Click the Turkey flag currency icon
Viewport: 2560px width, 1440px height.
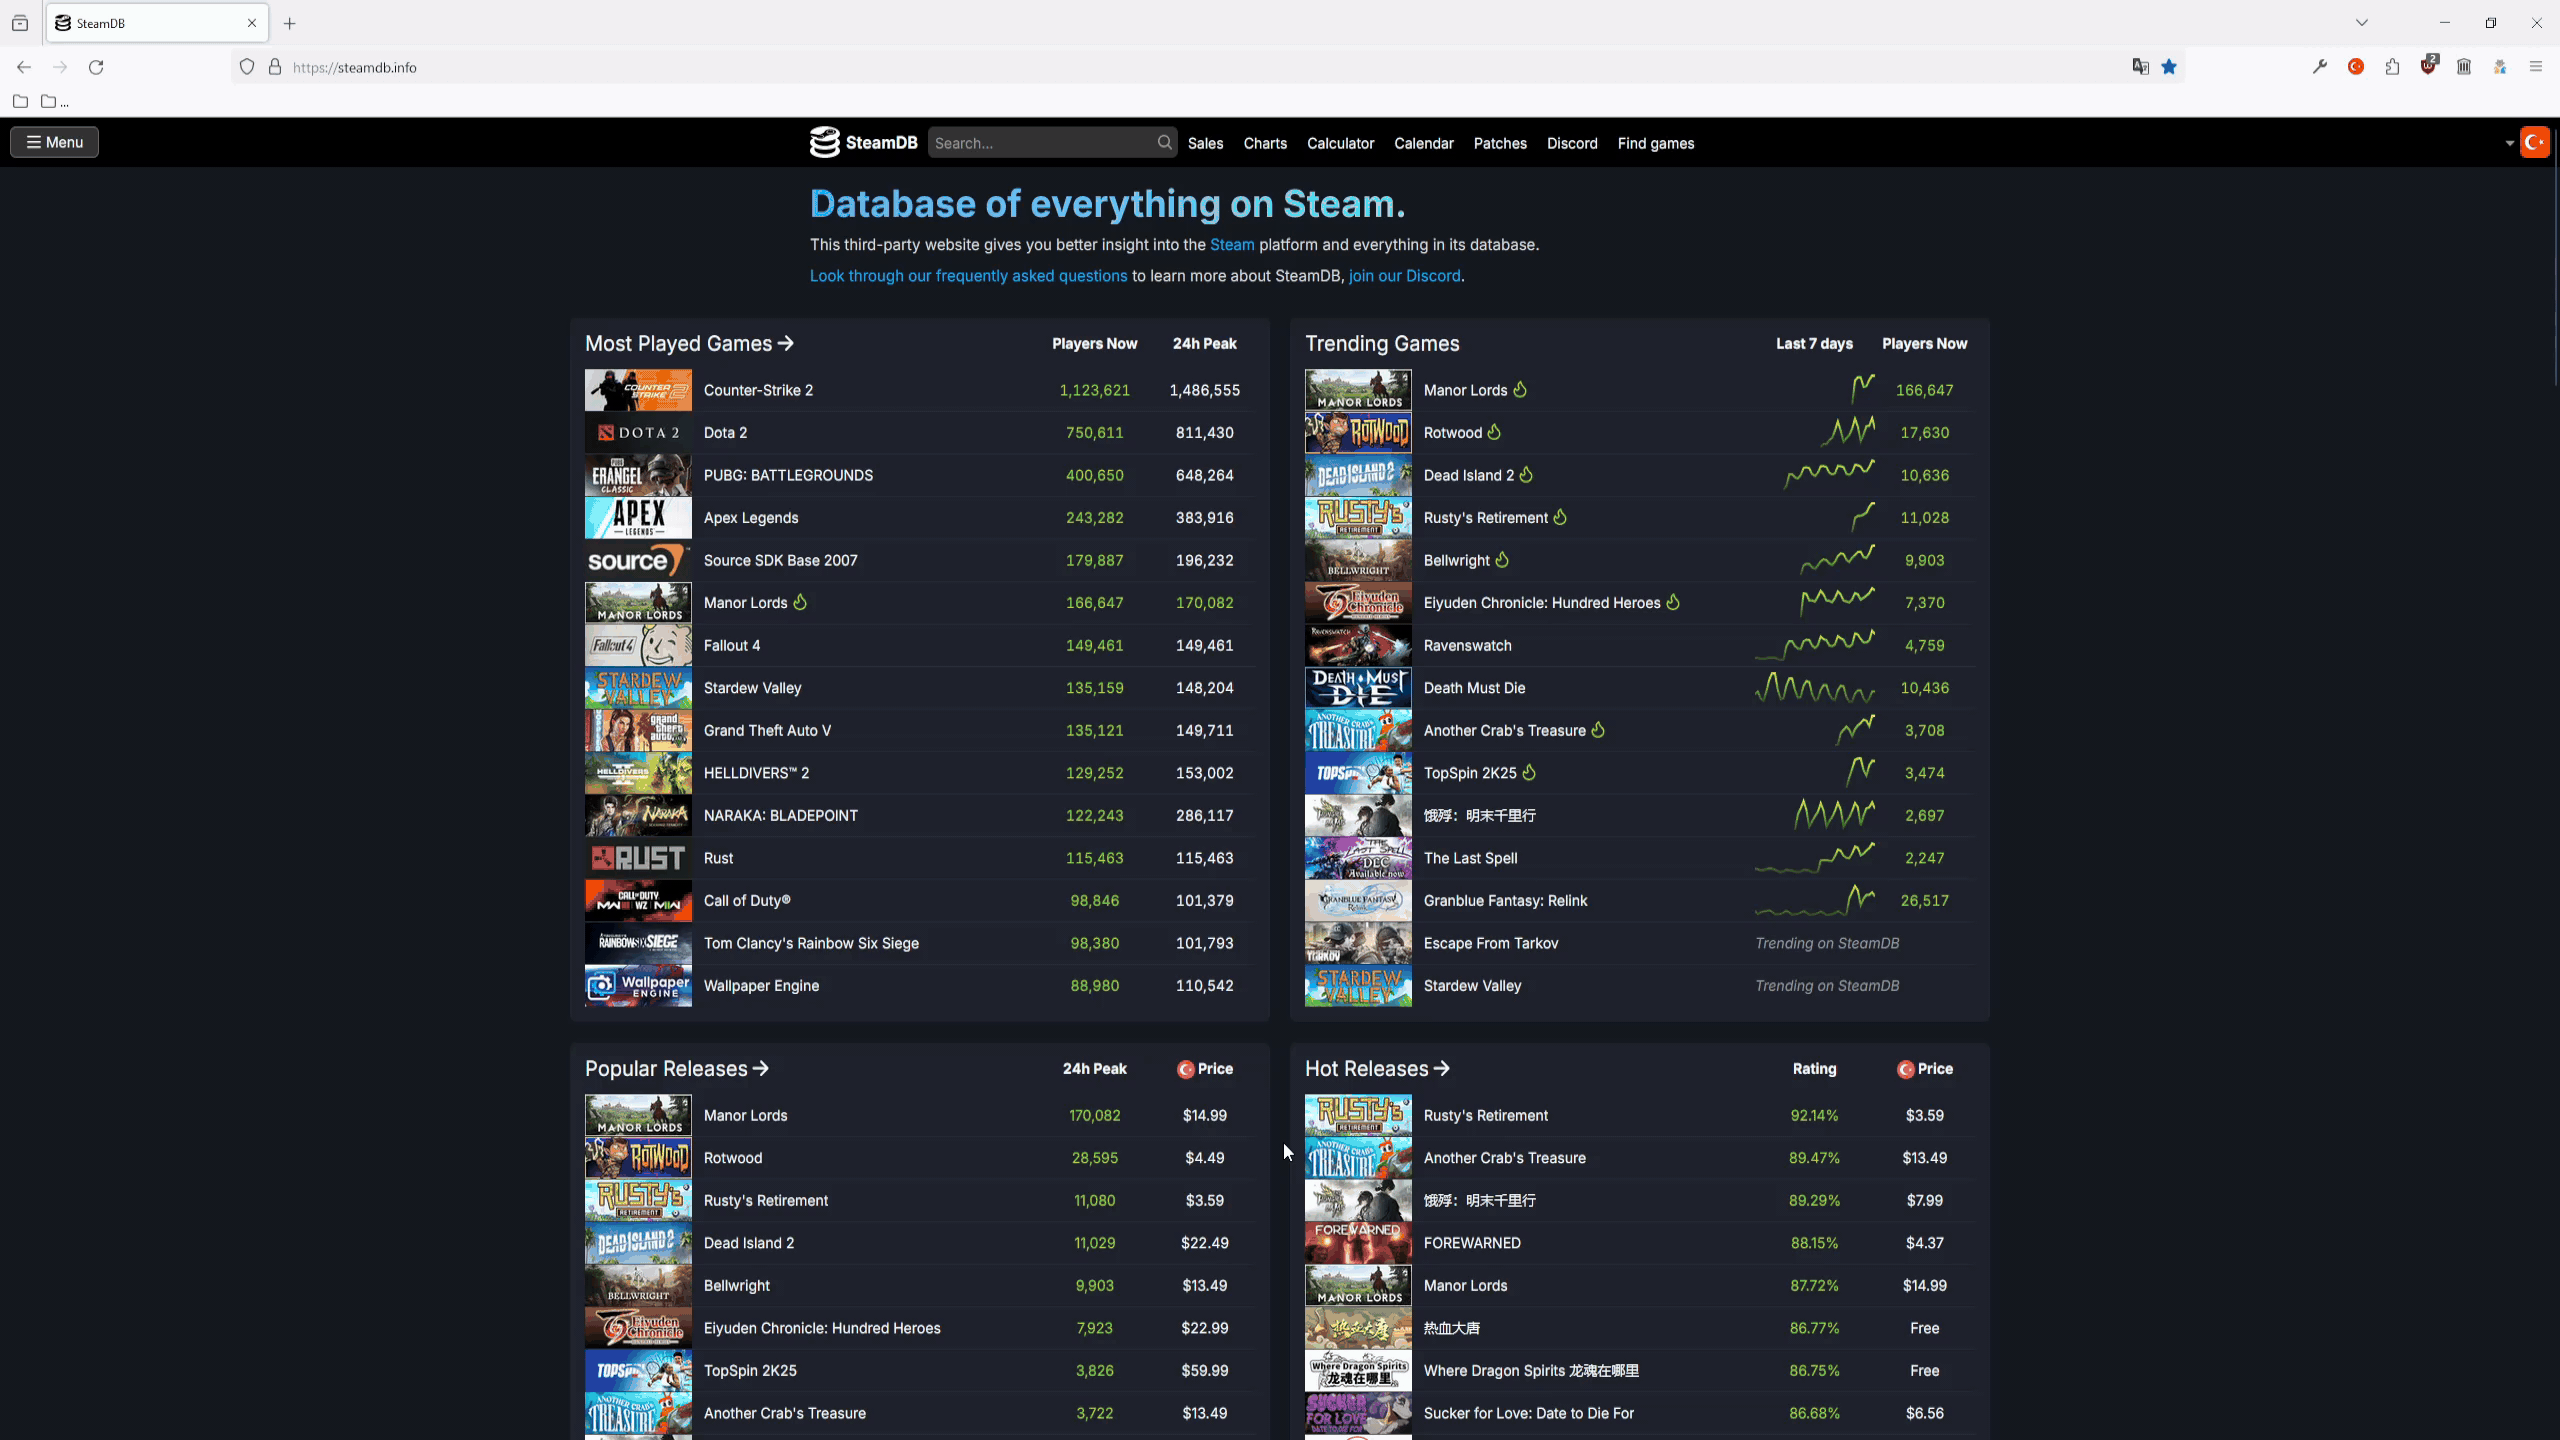coord(2534,143)
